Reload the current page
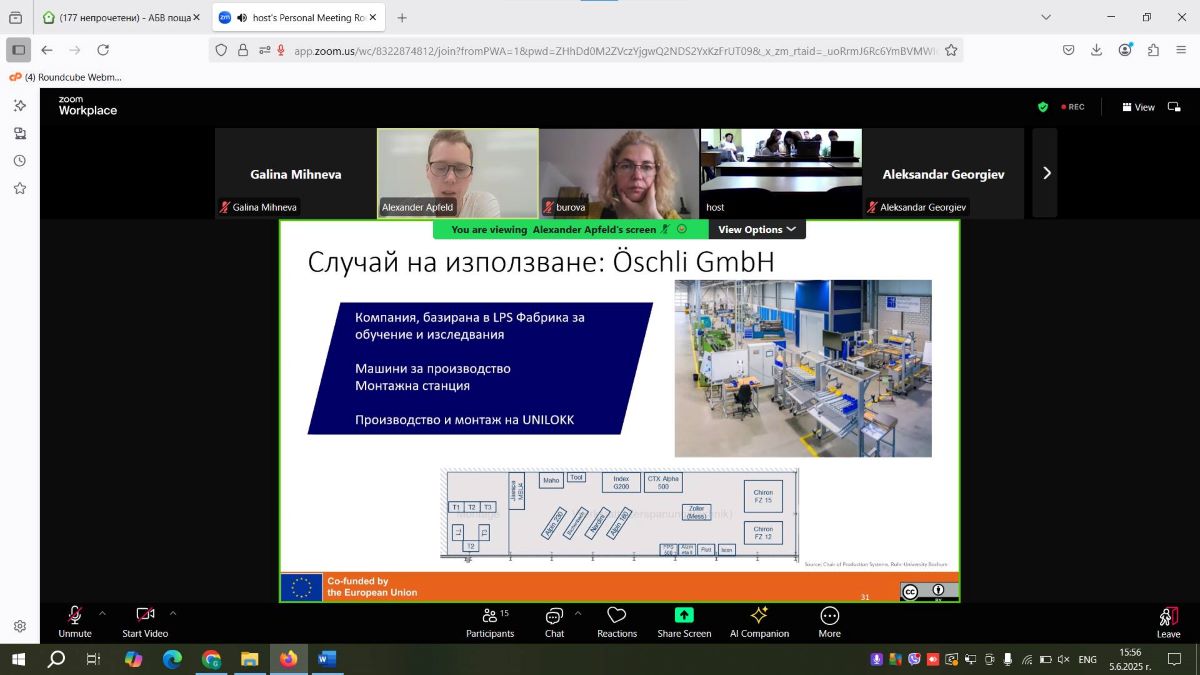1200x675 pixels. (103, 50)
